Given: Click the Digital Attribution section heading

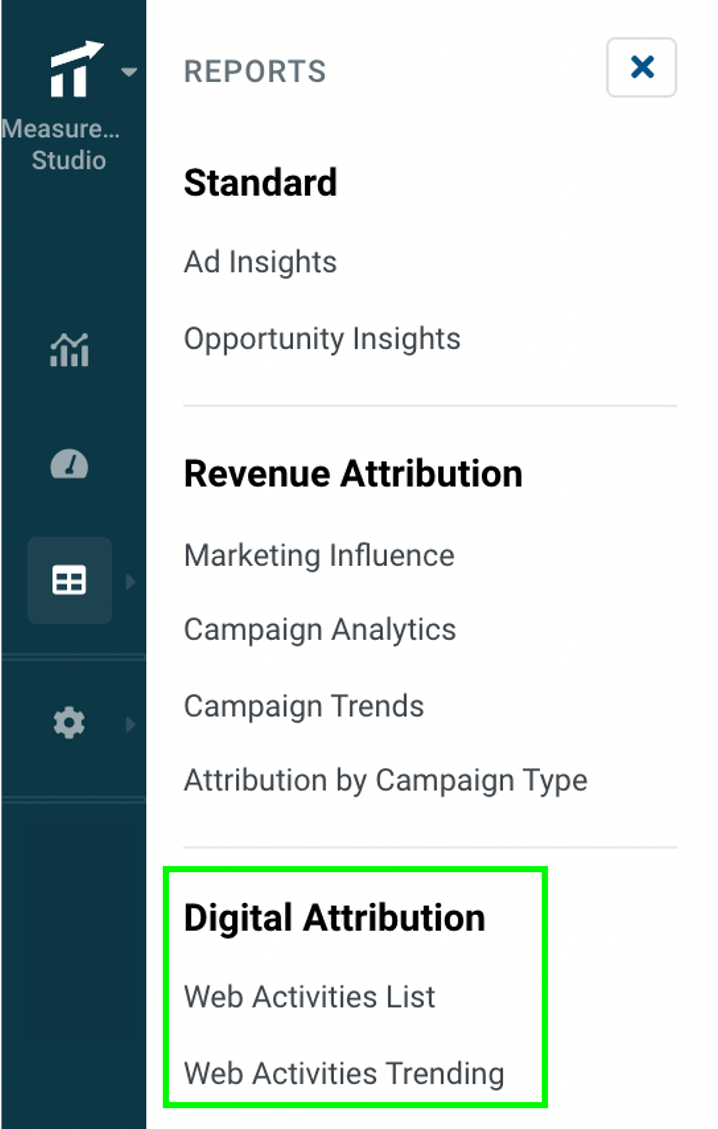Looking at the screenshot, I should pos(334,918).
